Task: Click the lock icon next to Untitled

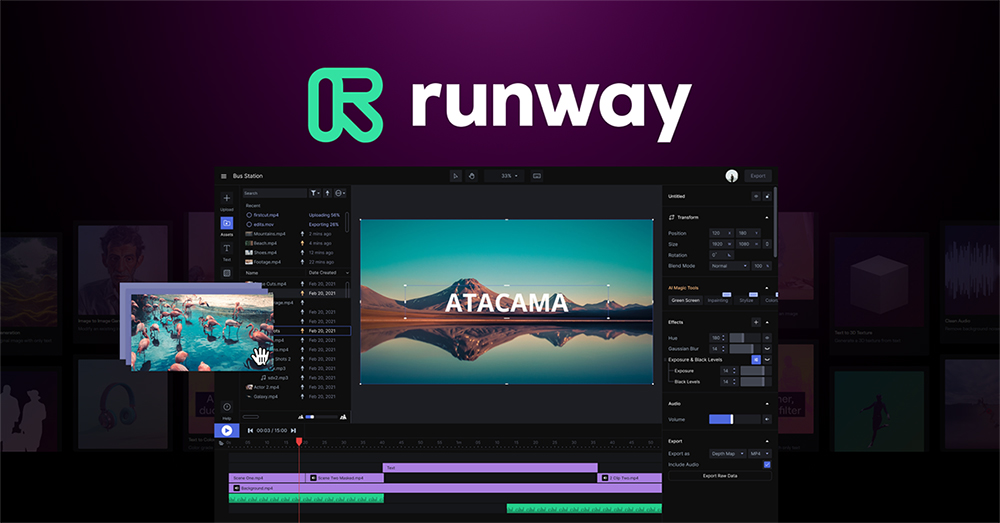Action: [x=767, y=196]
